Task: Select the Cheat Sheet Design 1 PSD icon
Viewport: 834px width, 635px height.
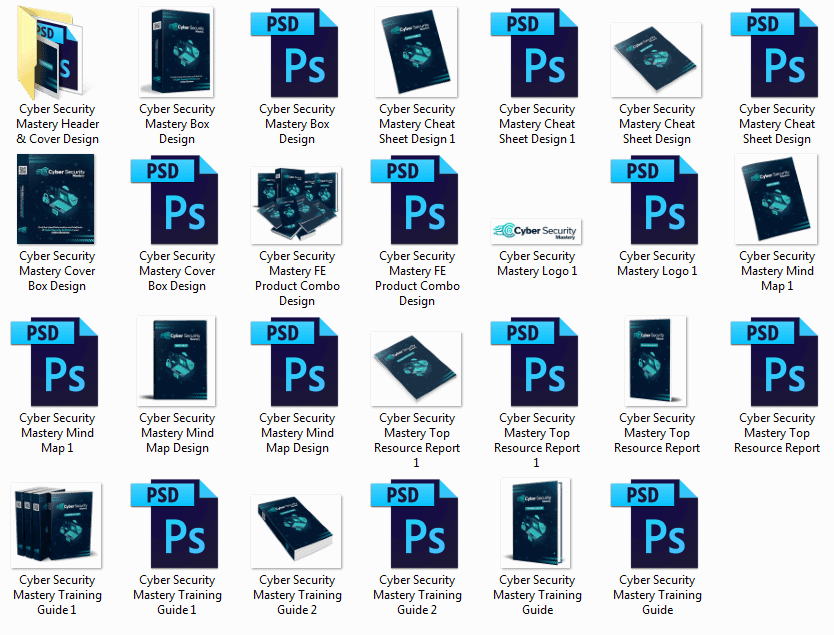Action: click(x=535, y=52)
